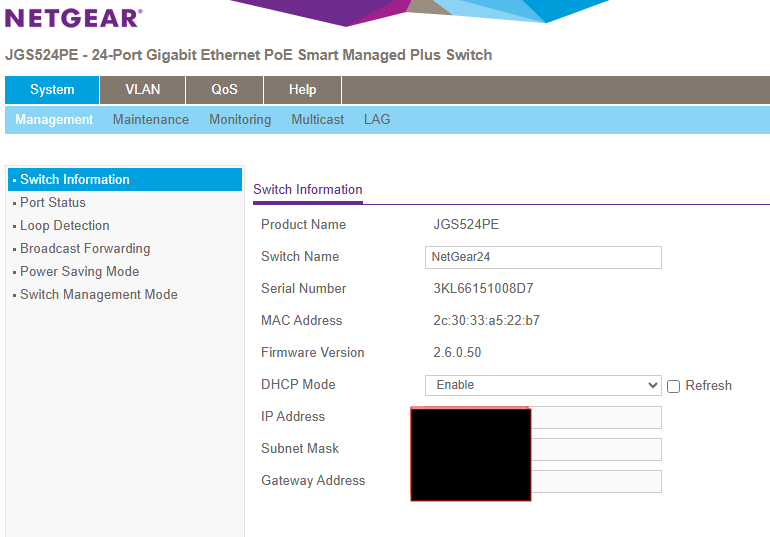Open the LAG submenu
This screenshot has width=770, height=537.
click(377, 120)
